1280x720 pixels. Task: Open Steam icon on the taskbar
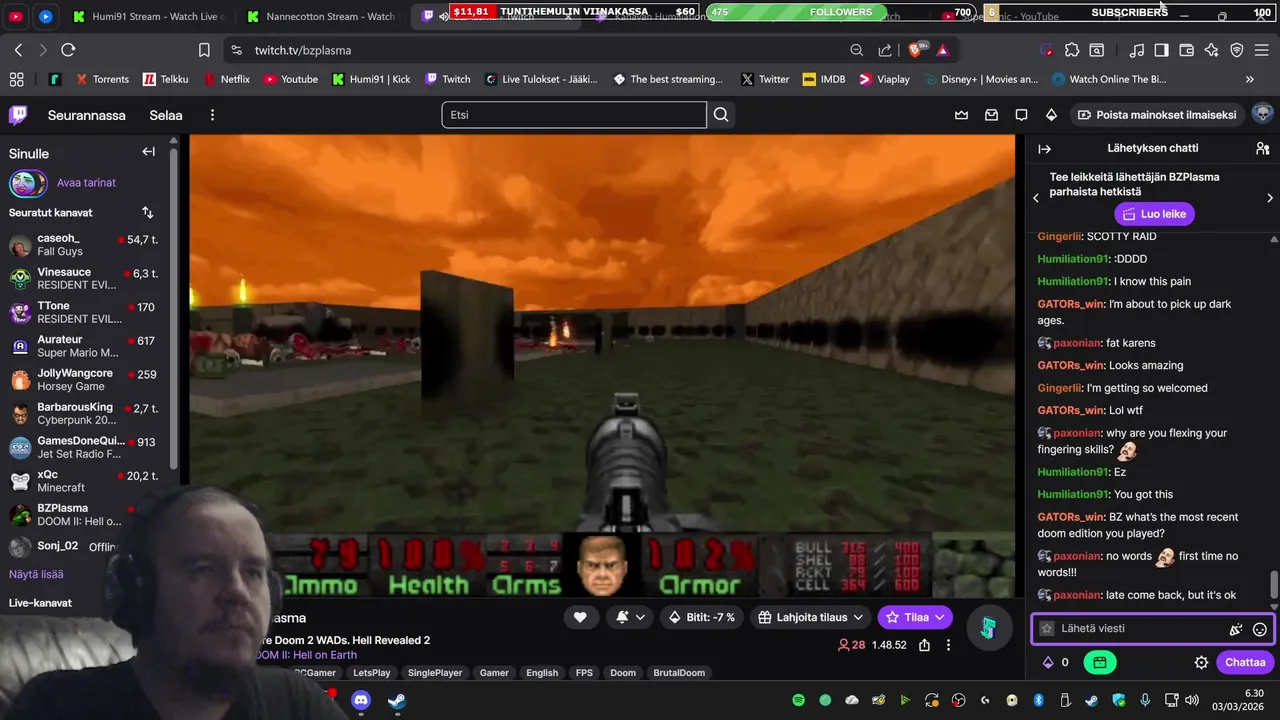397,700
